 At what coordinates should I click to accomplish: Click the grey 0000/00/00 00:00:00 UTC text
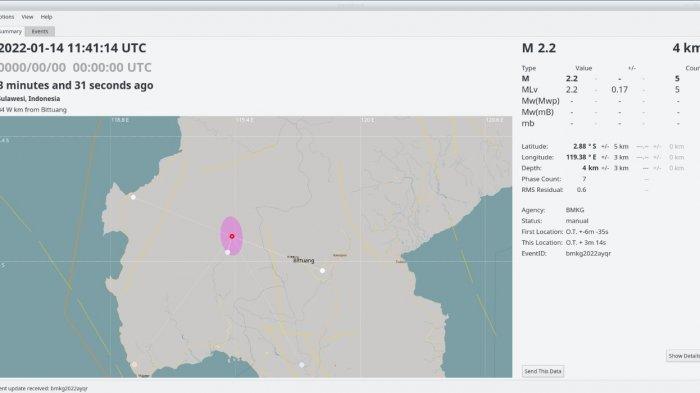pos(75,67)
